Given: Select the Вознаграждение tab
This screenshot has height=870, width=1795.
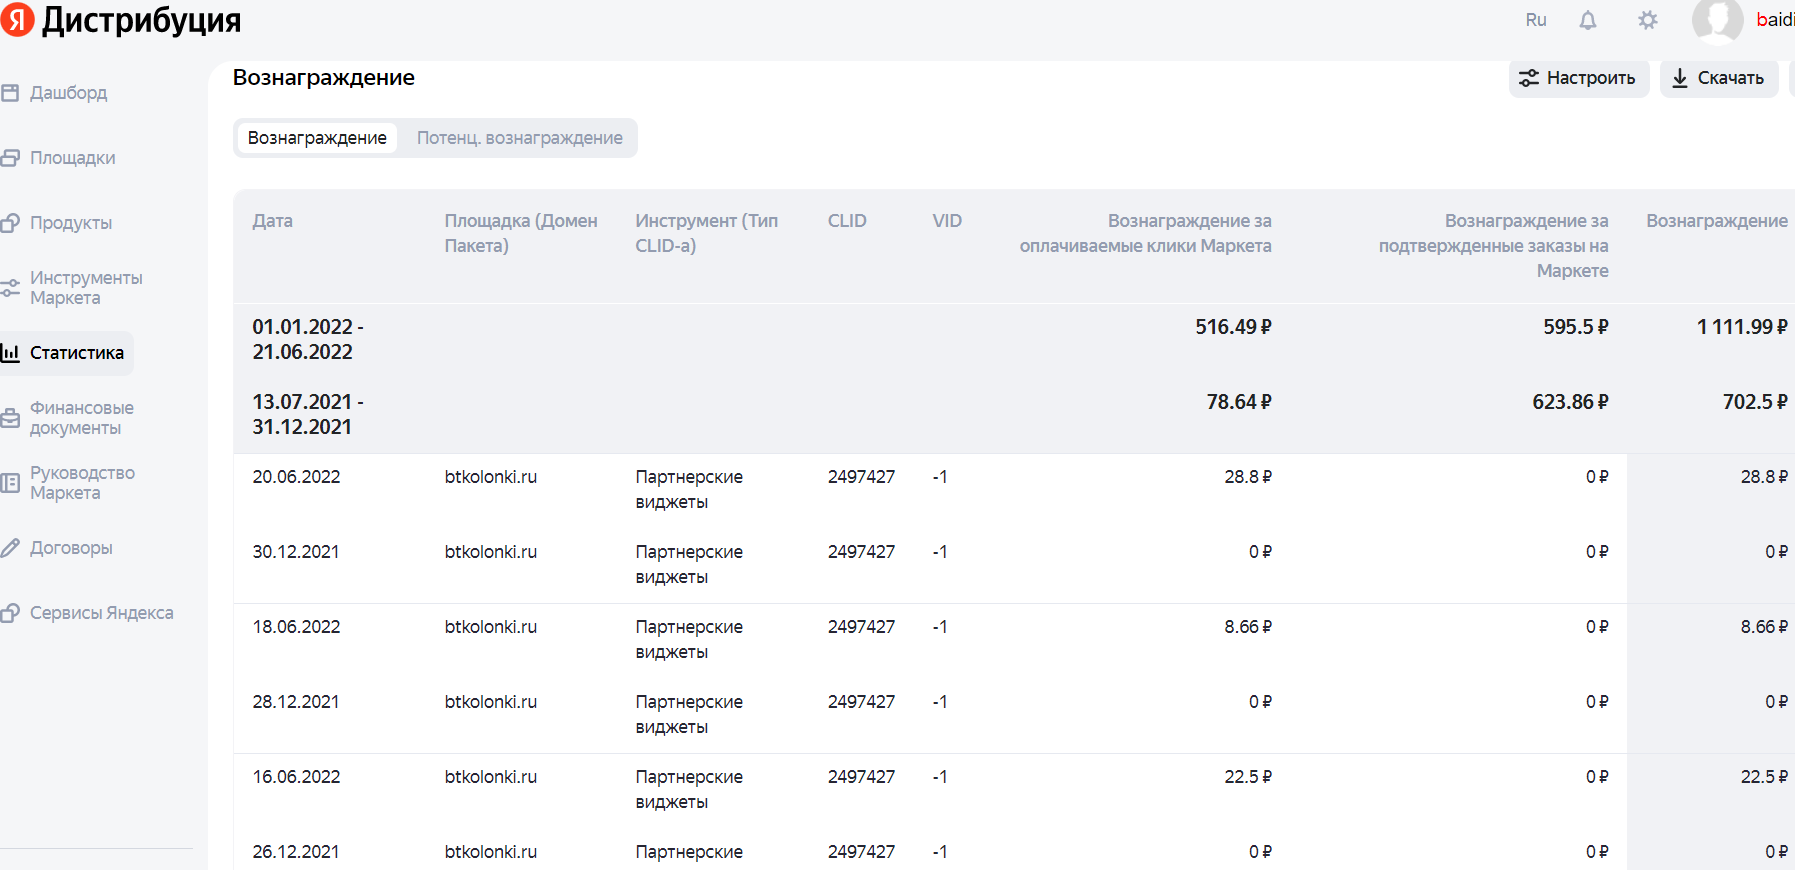Looking at the screenshot, I should pyautogui.click(x=317, y=138).
